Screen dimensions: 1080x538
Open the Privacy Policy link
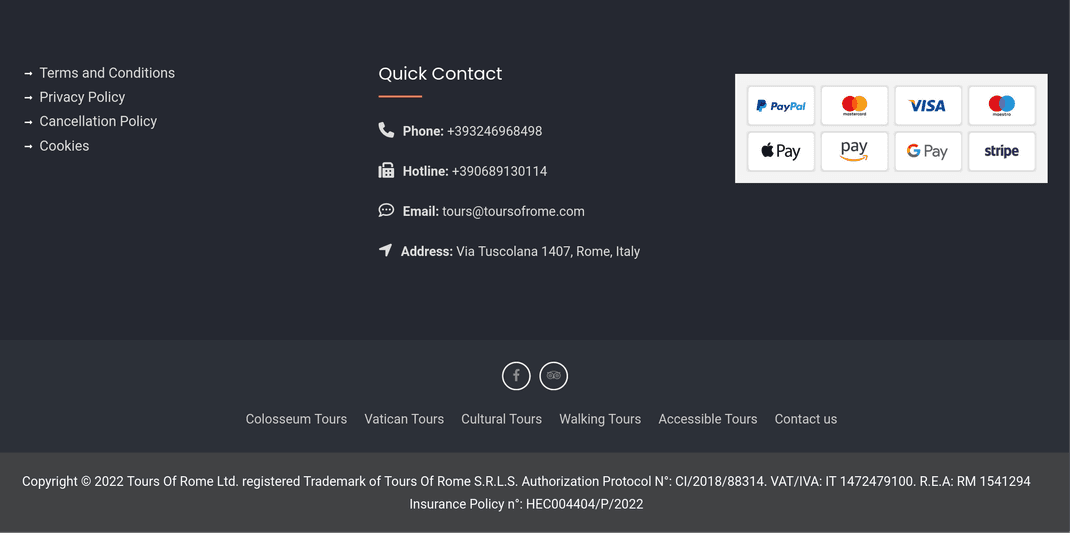(83, 98)
